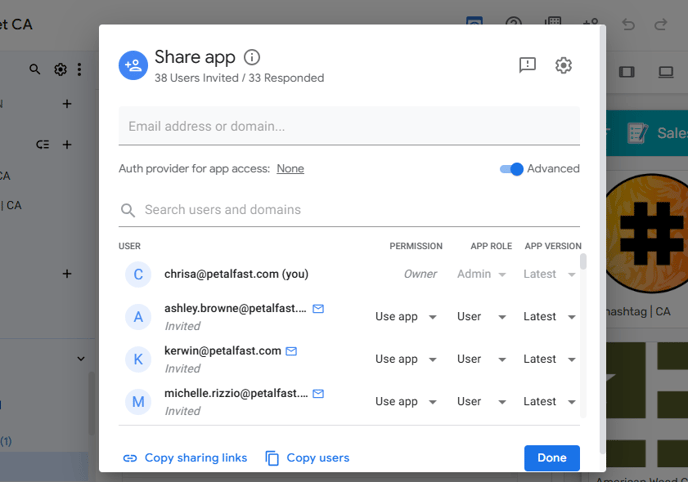Screen dimensions: 688x482
Task: Click email icon next to ashley.browne
Action: (x=318, y=309)
